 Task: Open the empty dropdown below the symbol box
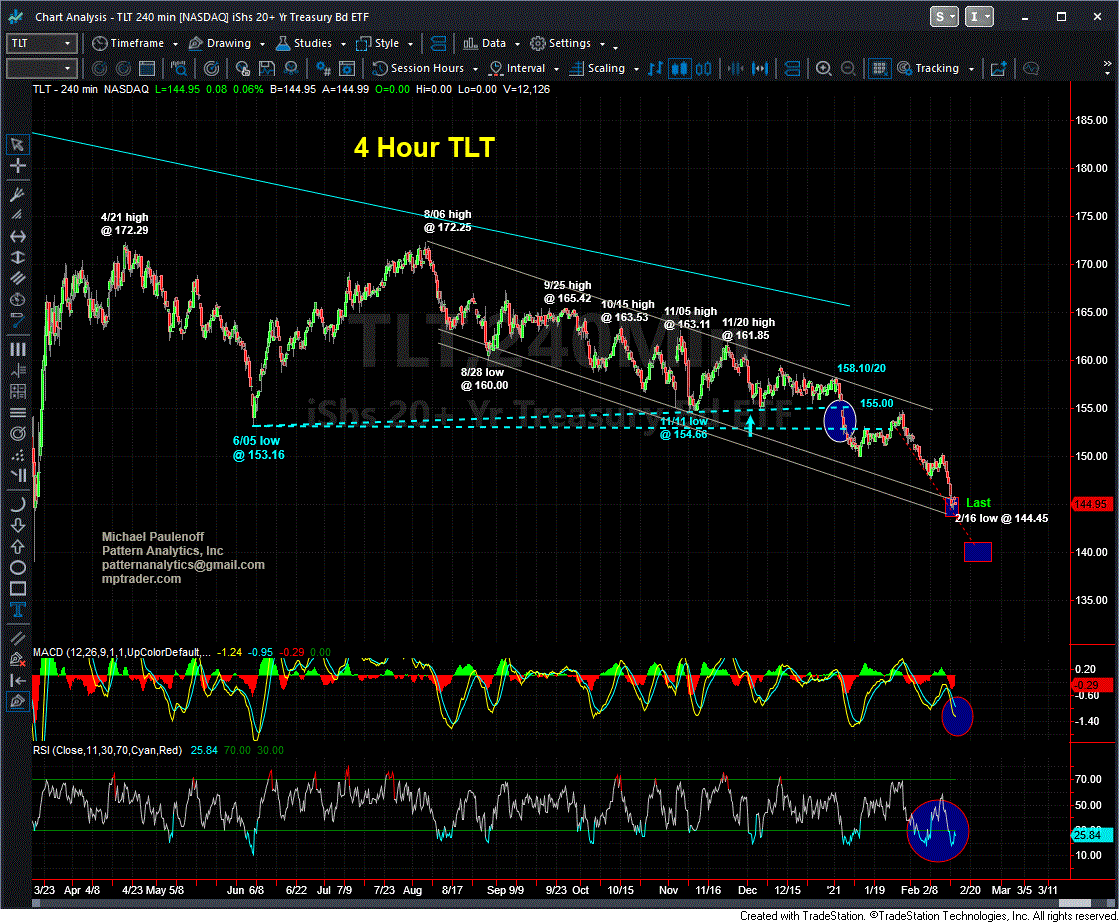click(x=41, y=69)
